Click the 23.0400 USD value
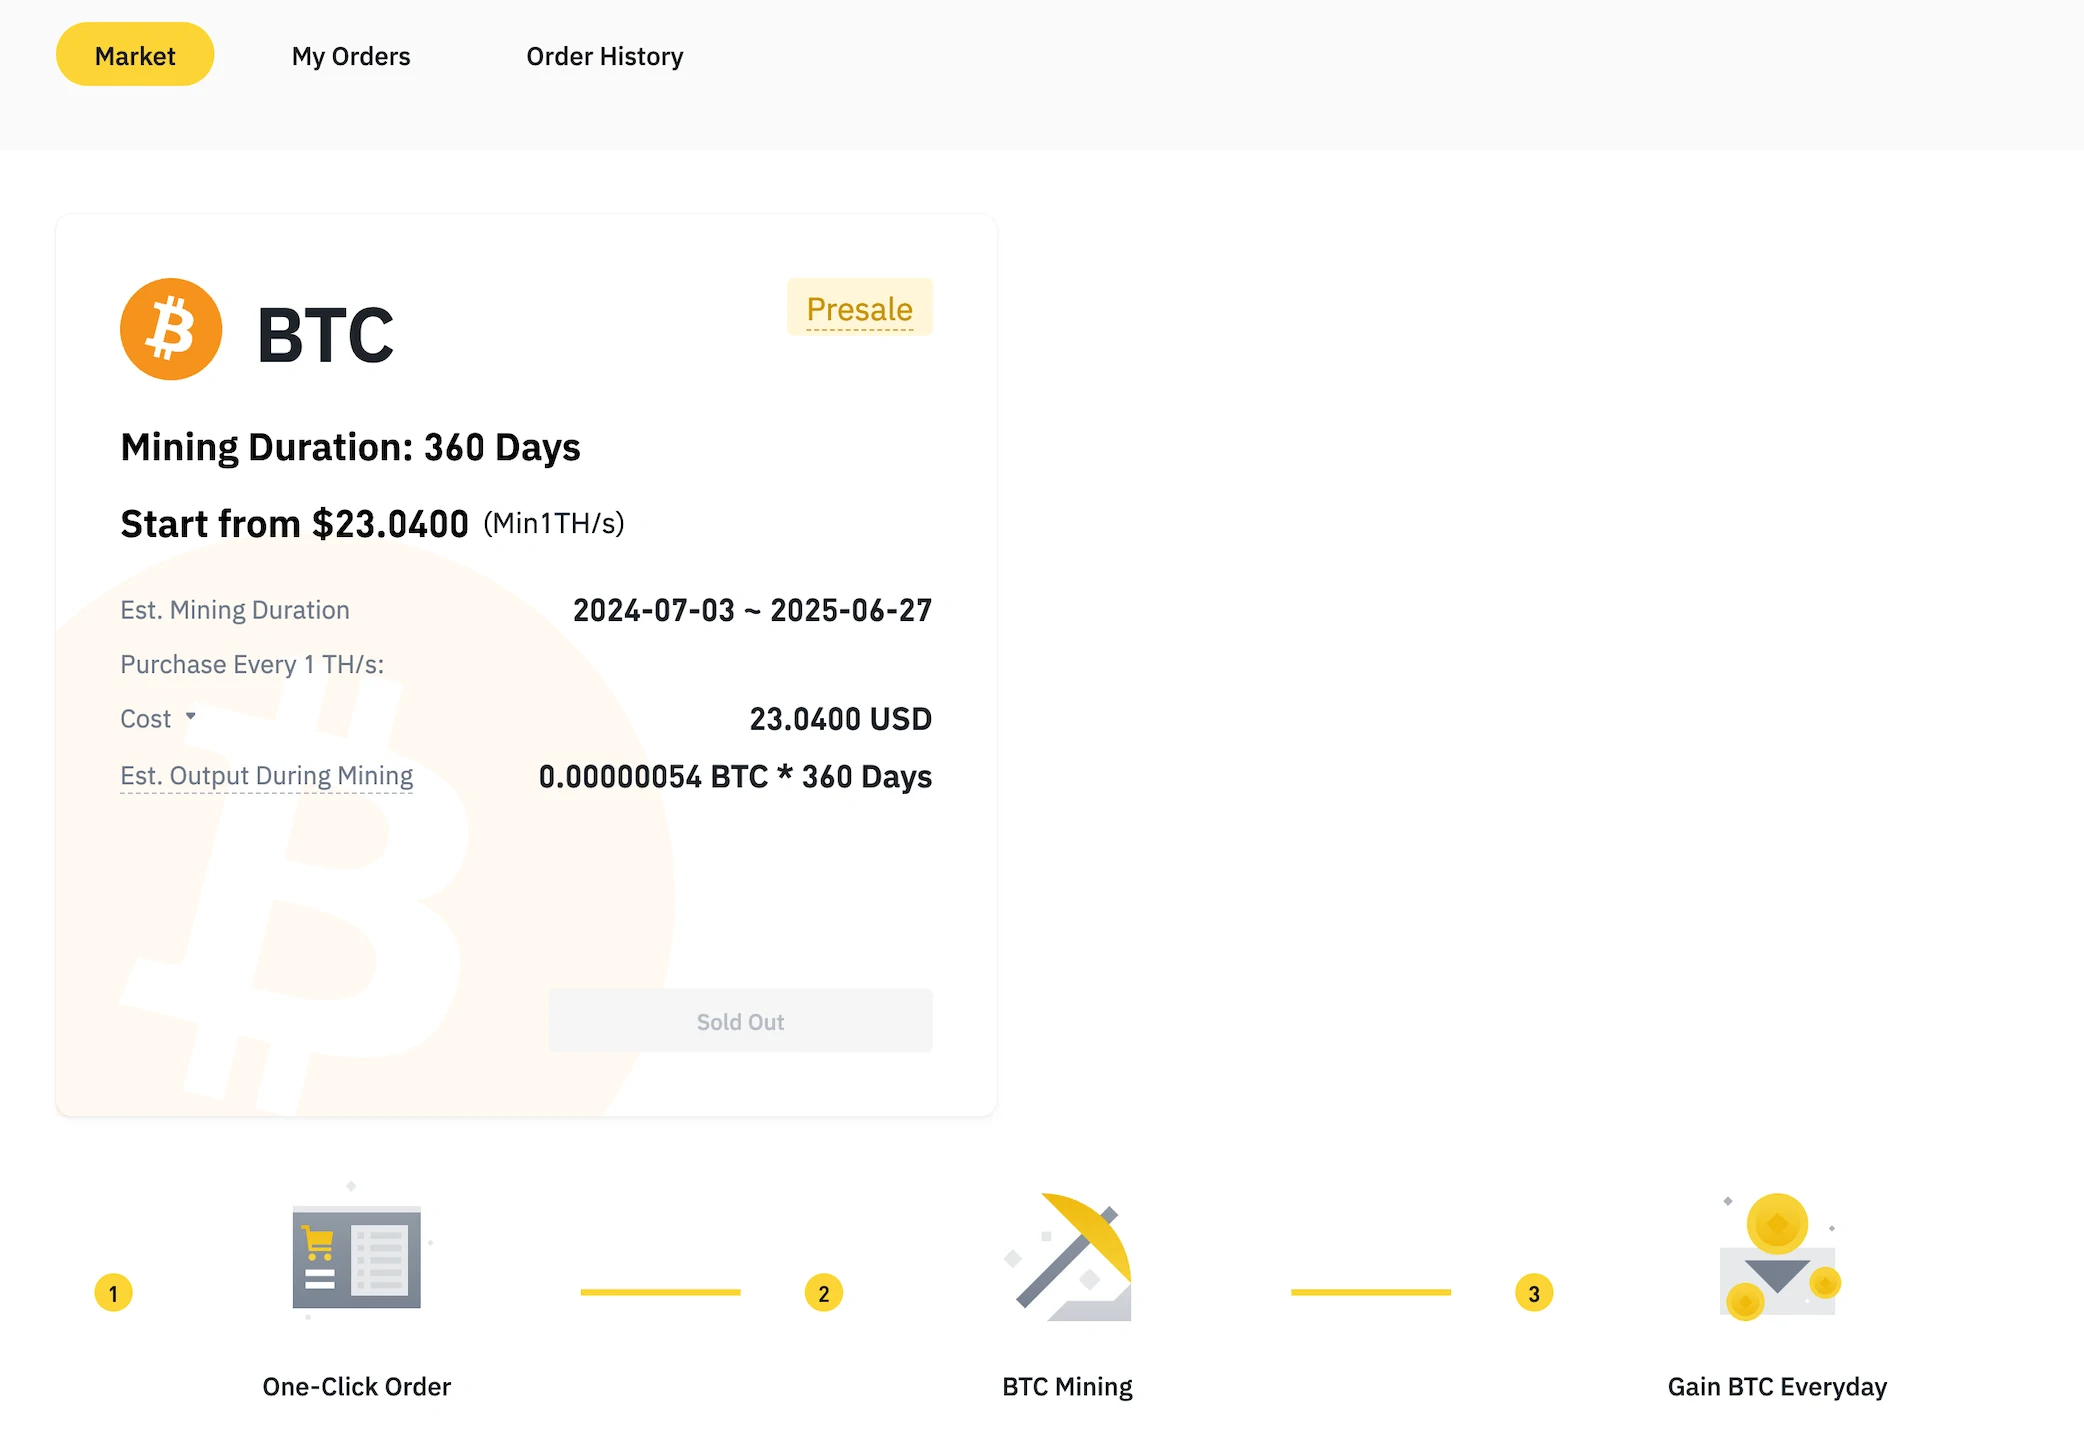This screenshot has height=1430, width=2084. coord(841,719)
